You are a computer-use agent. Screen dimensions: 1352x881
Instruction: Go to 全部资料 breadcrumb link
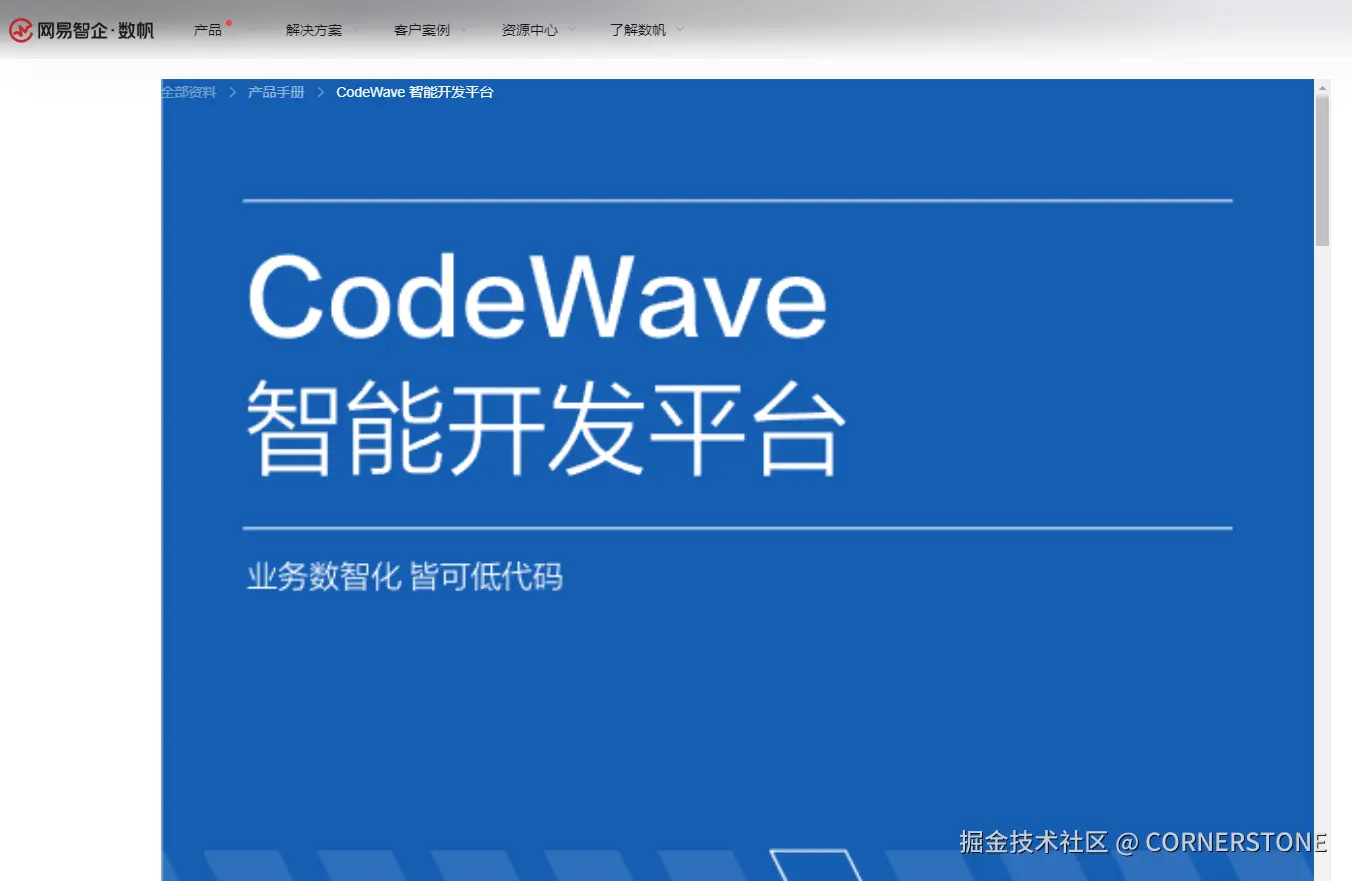[189, 92]
